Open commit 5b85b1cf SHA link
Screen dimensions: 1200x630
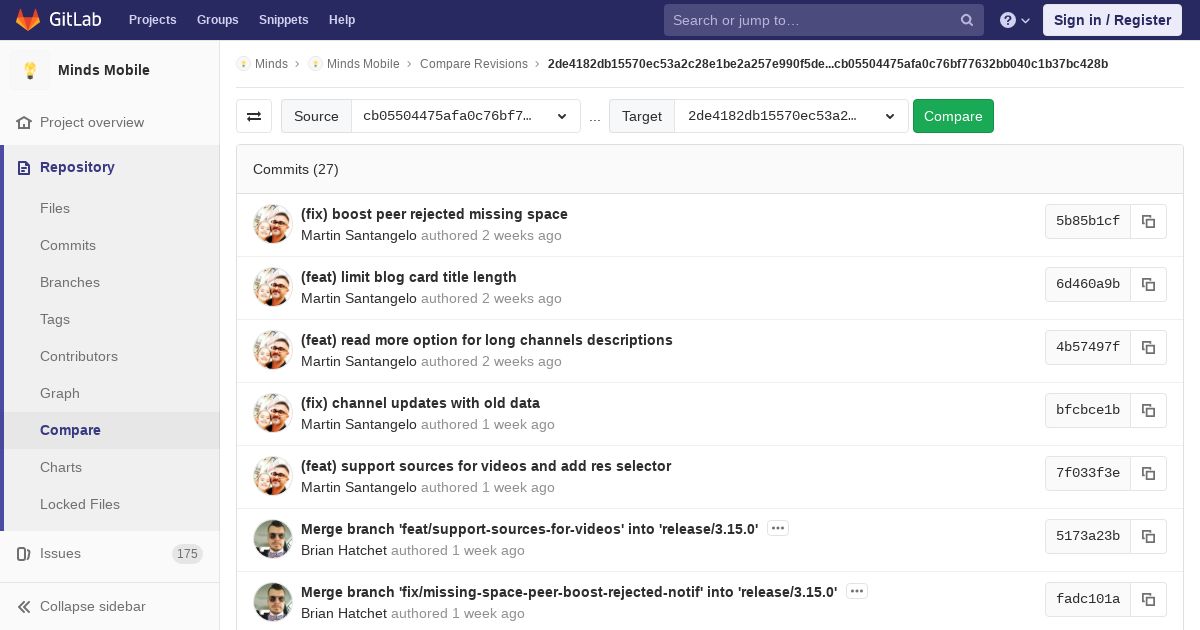coord(1088,221)
